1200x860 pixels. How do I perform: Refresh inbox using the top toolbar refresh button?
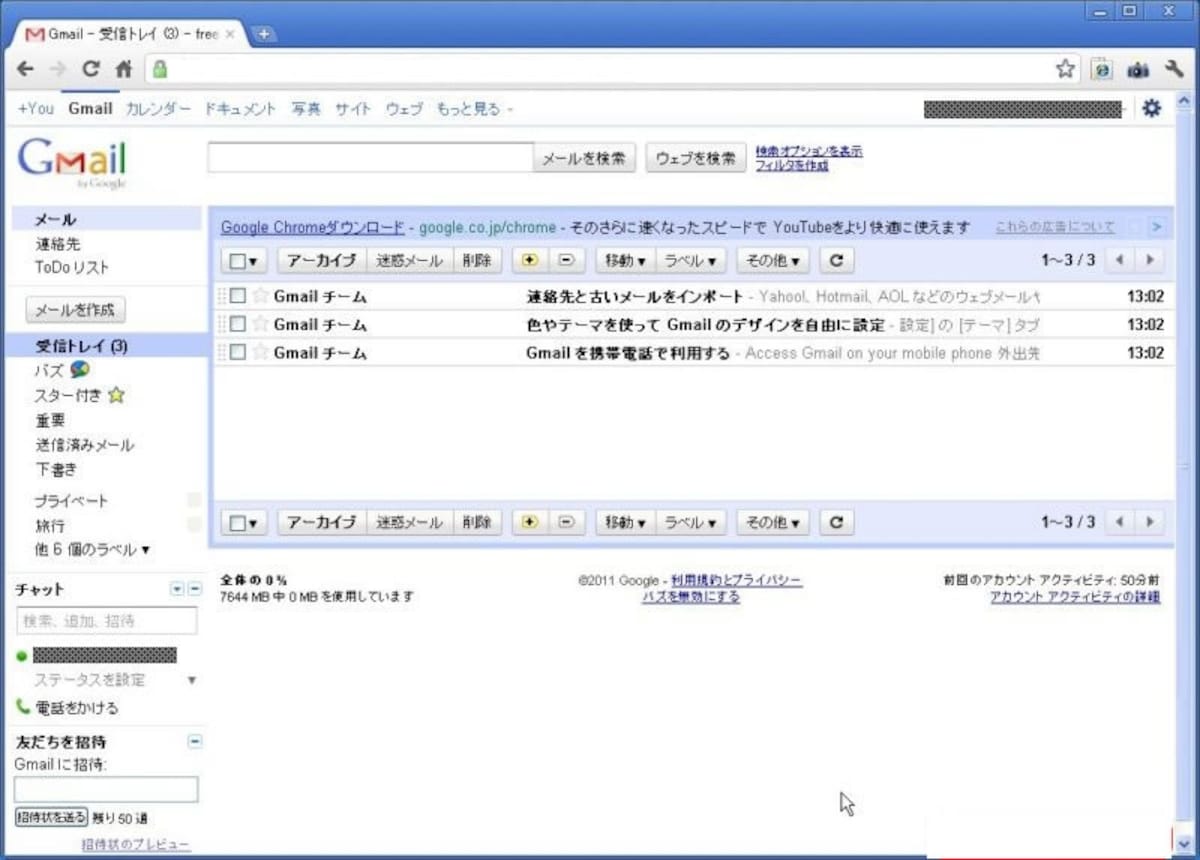(x=837, y=260)
